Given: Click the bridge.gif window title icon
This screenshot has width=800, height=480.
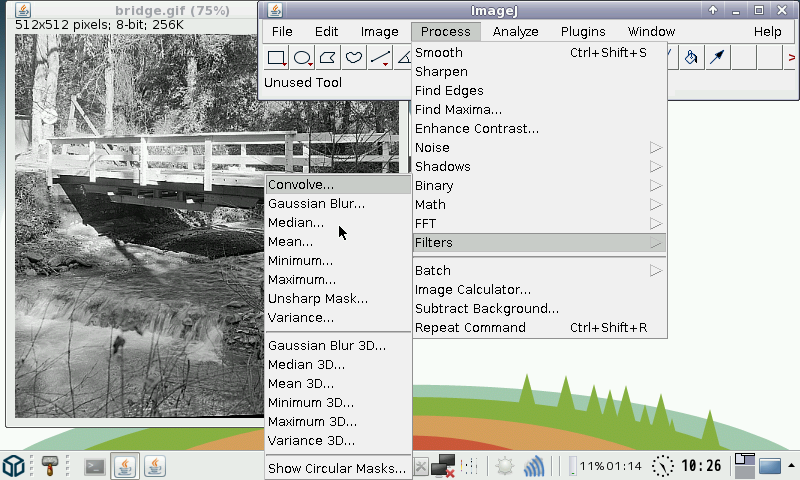Looking at the screenshot, I should click(23, 10).
